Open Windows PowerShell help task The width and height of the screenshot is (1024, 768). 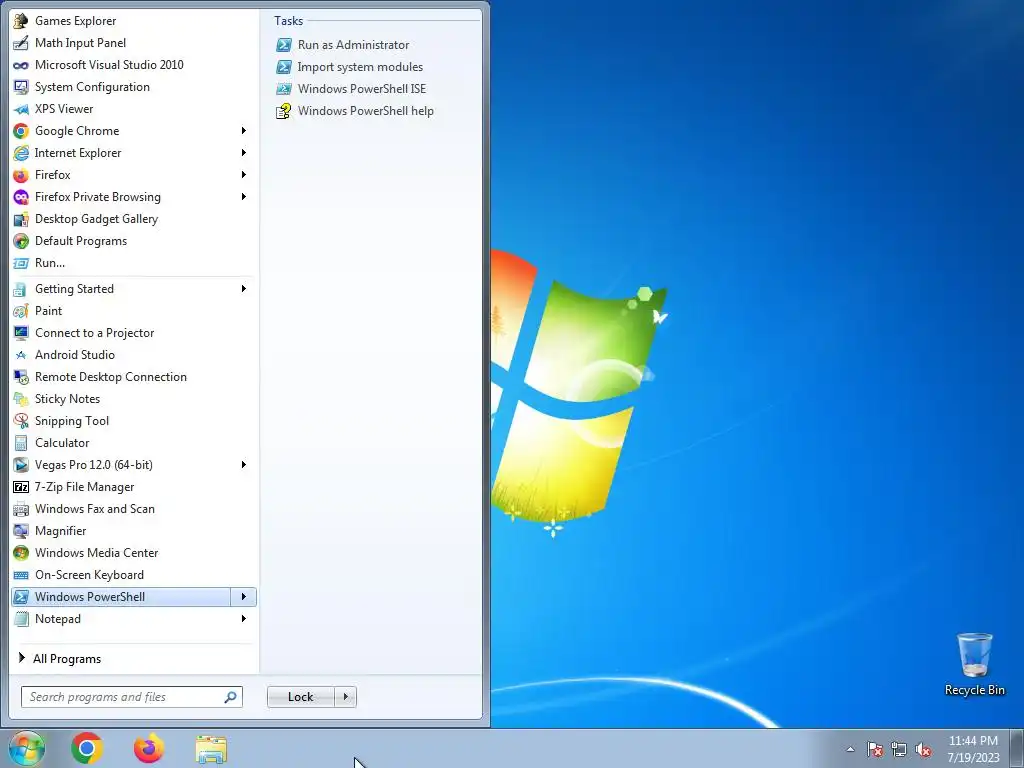355,111
